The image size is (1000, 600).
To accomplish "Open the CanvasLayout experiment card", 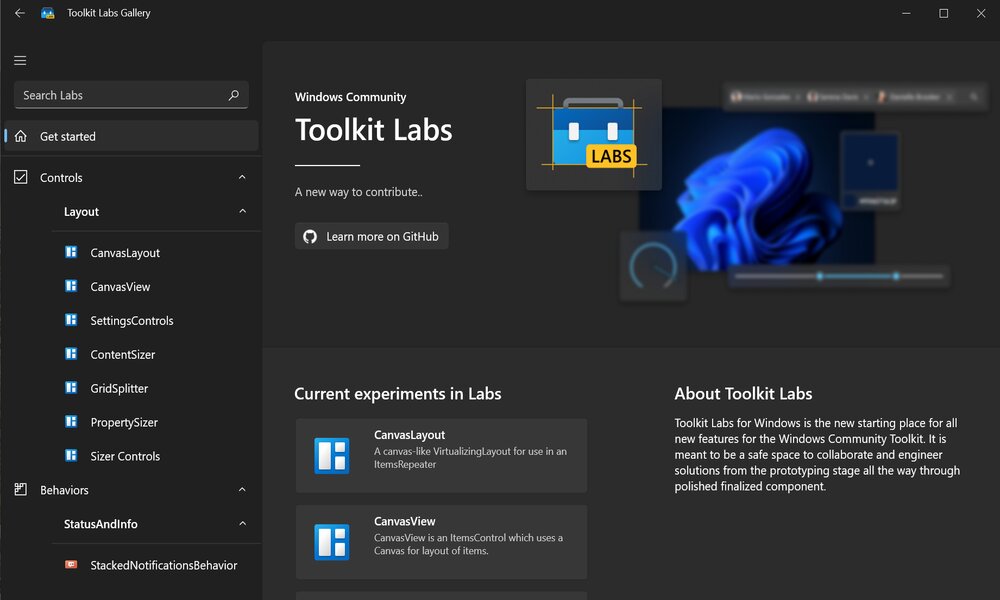I will 441,455.
